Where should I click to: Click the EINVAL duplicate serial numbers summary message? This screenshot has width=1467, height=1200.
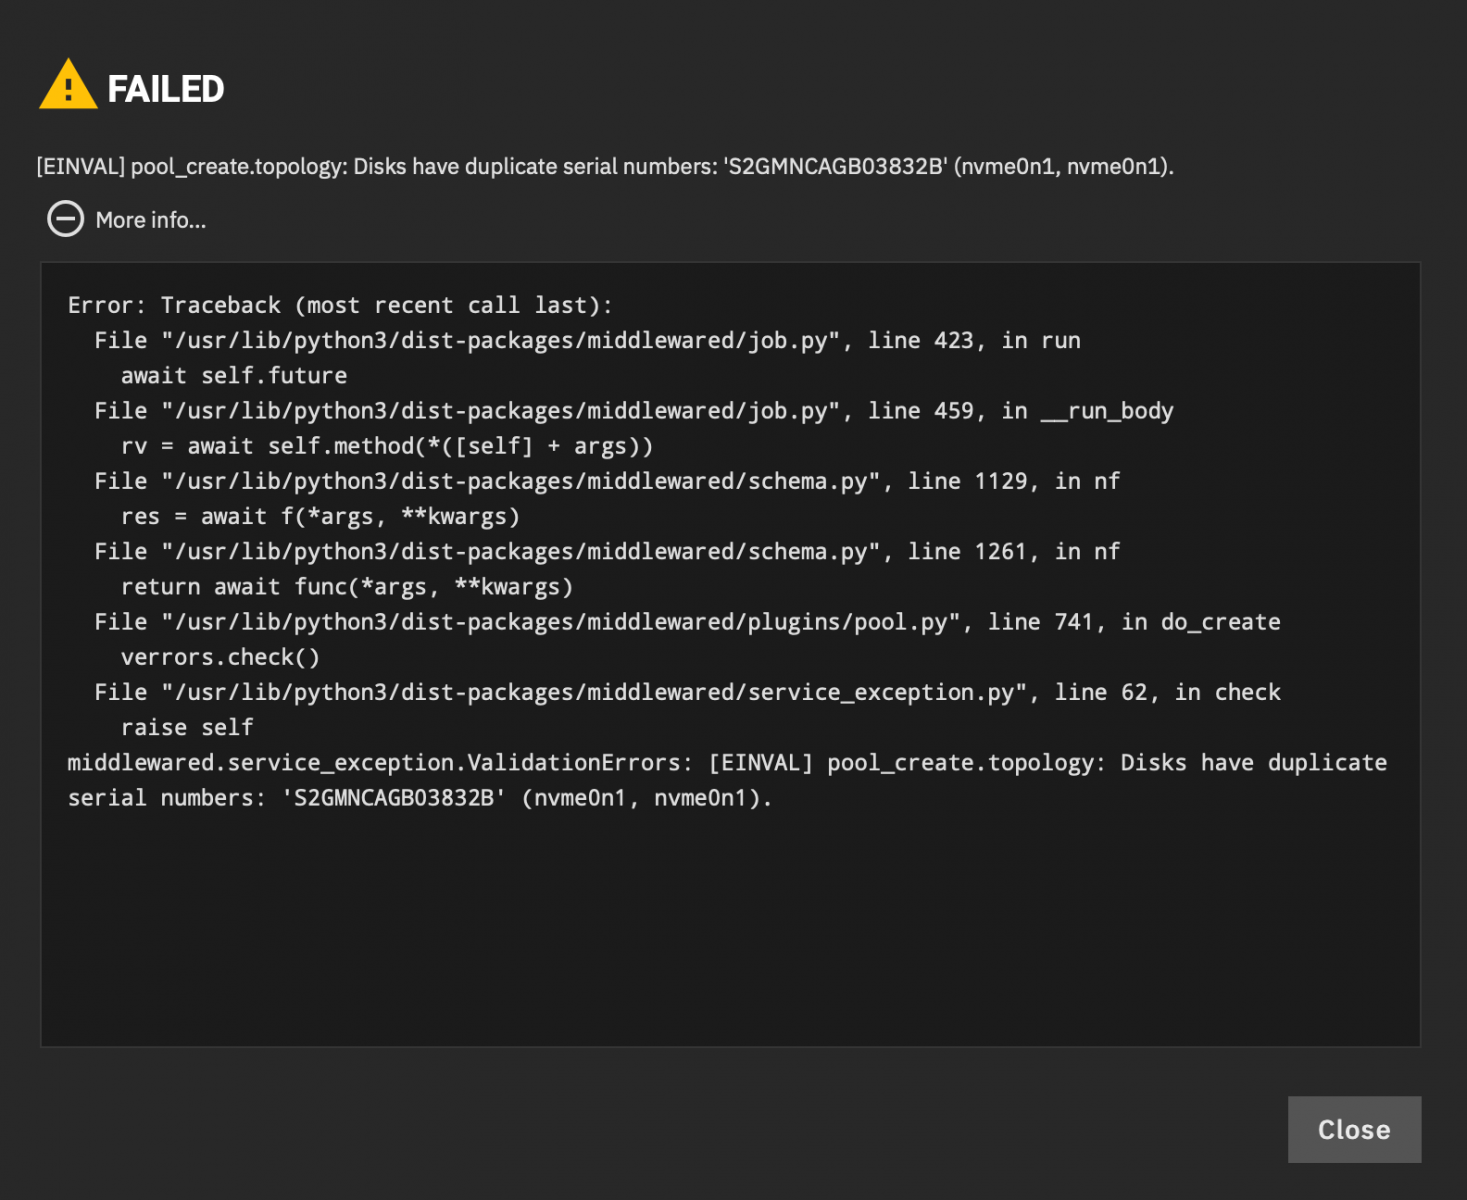pyautogui.click(x=605, y=166)
